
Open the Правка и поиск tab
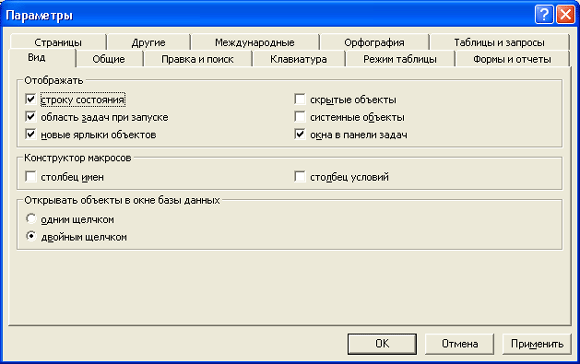click(198, 59)
